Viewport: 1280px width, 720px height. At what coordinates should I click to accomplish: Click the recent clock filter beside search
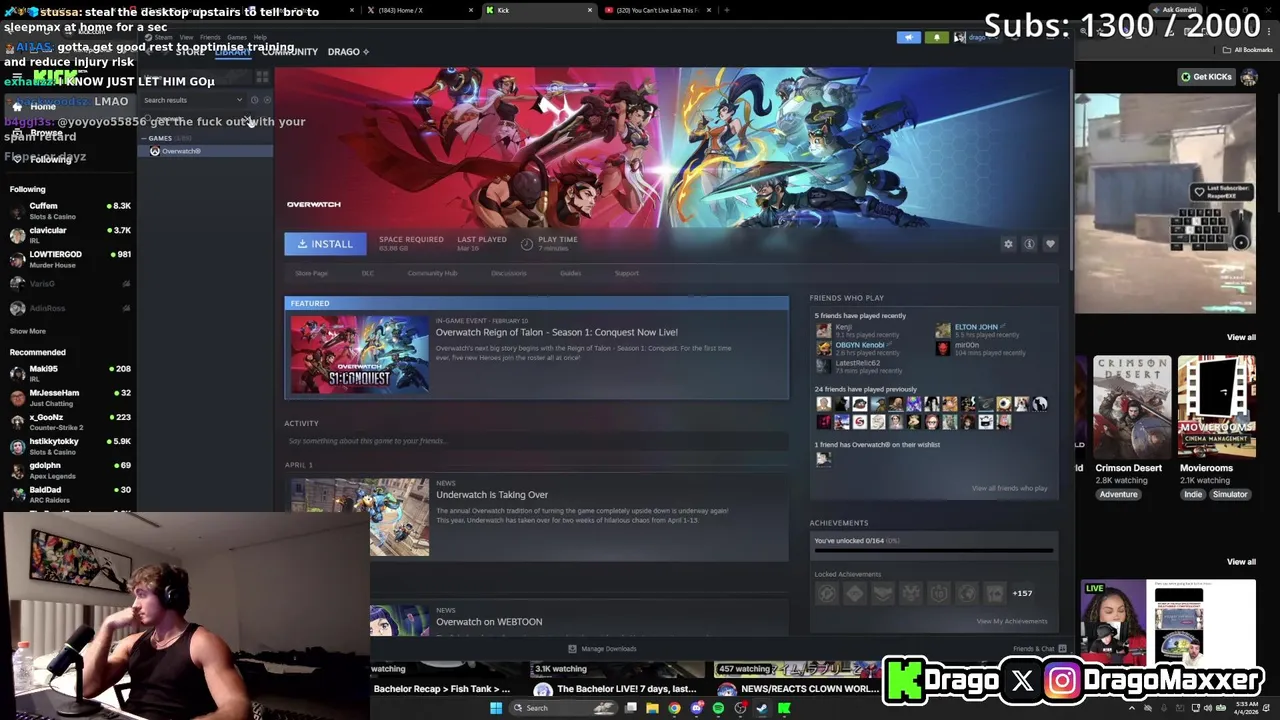[x=254, y=100]
